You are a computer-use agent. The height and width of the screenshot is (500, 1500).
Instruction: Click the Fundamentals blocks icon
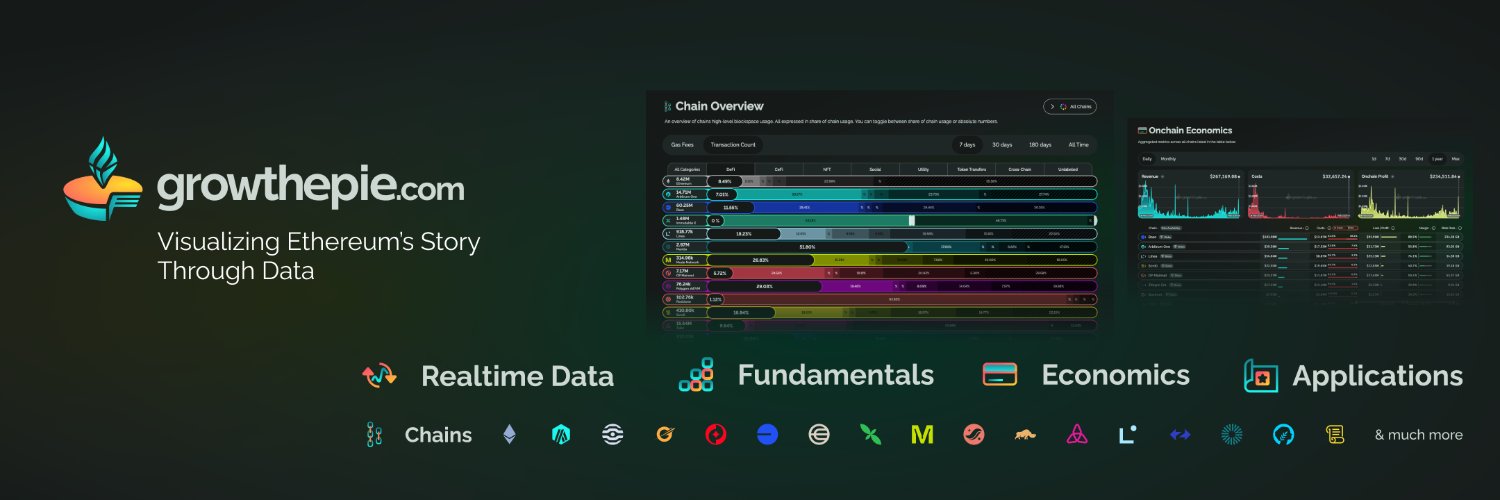coord(696,374)
